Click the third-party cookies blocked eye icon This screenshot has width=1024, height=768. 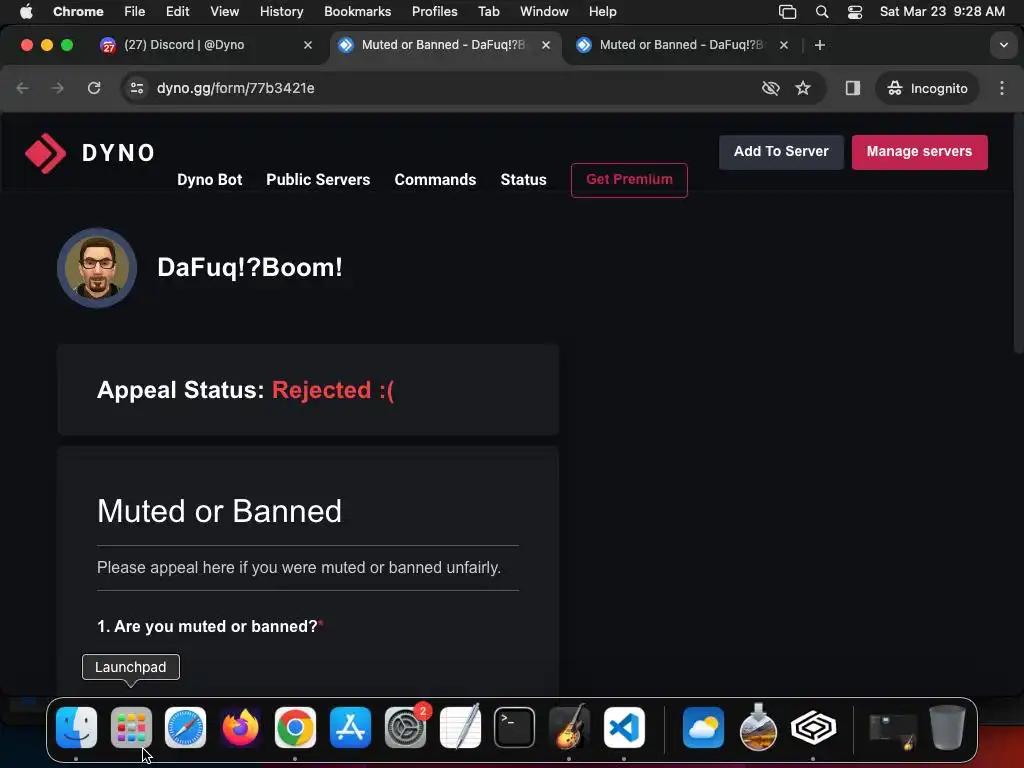click(x=771, y=88)
